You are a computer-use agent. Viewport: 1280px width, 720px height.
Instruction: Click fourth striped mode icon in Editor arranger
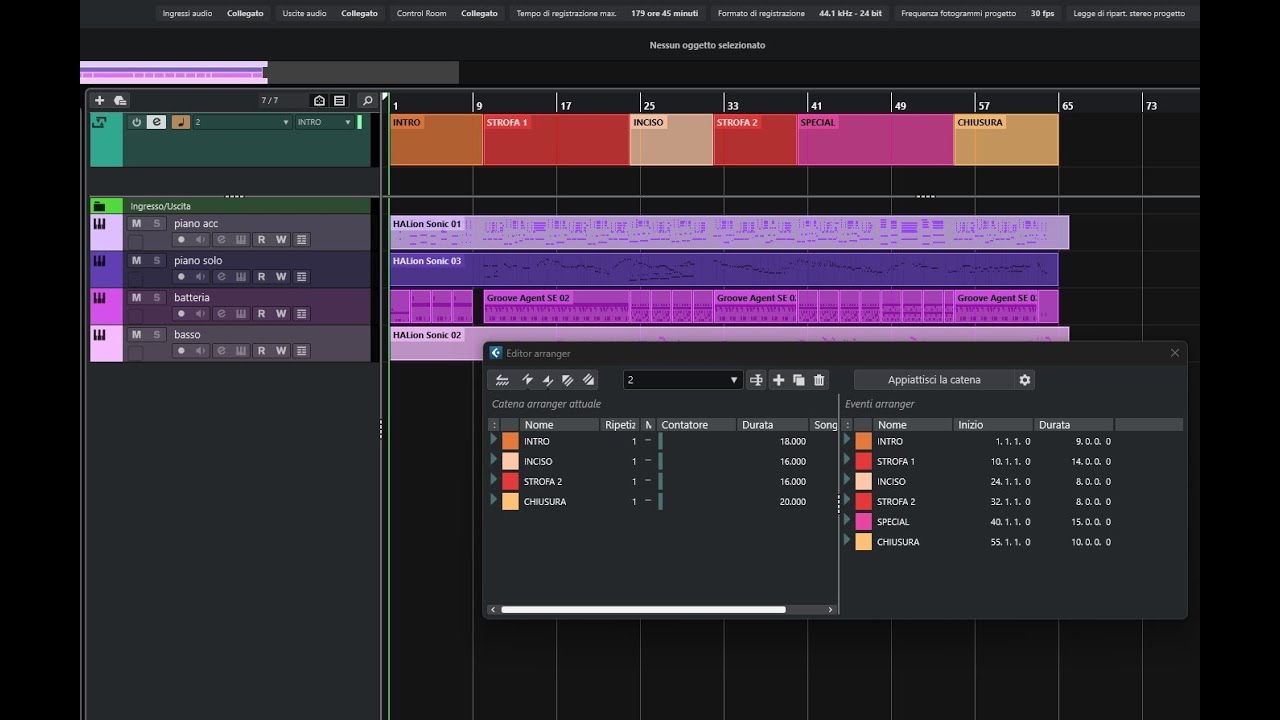568,380
